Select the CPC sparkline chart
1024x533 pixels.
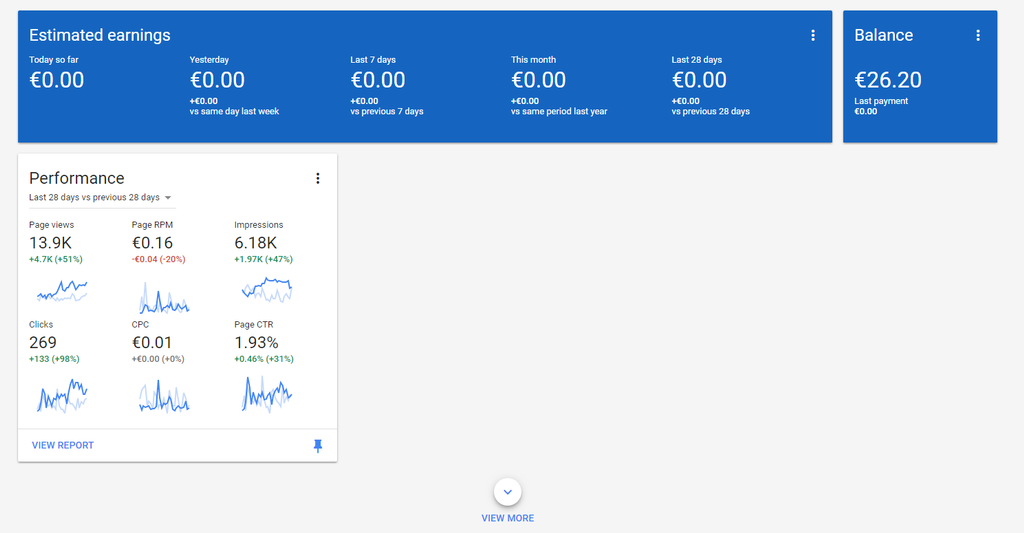pyautogui.click(x=164, y=396)
